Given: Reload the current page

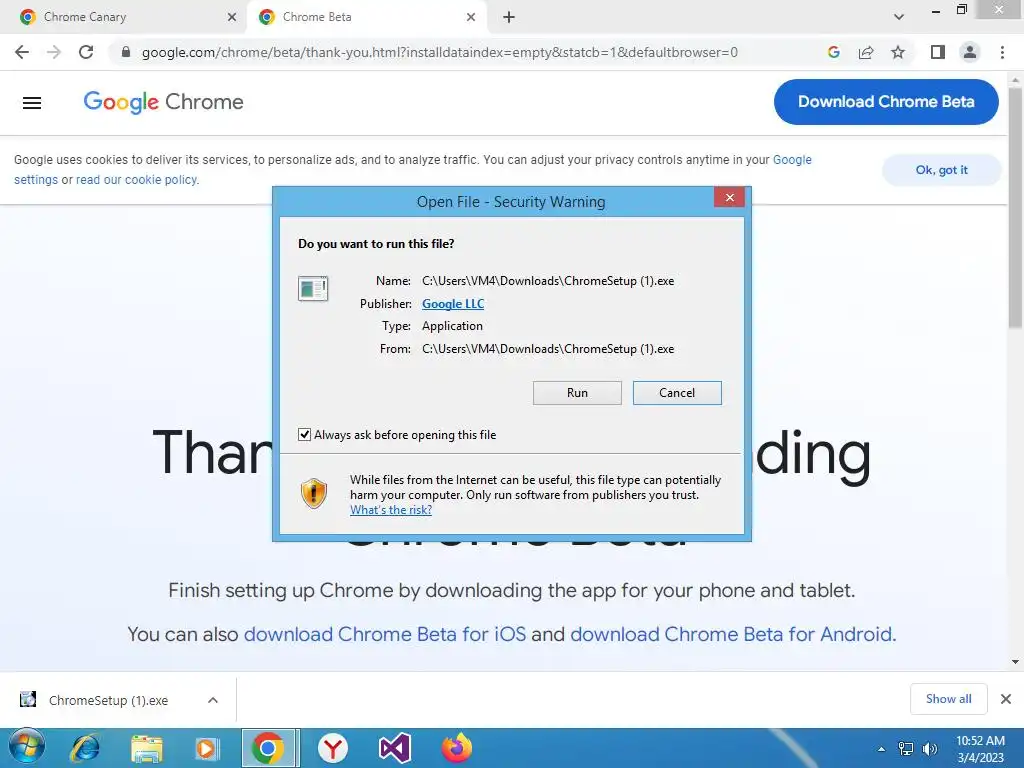Looking at the screenshot, I should [86, 52].
